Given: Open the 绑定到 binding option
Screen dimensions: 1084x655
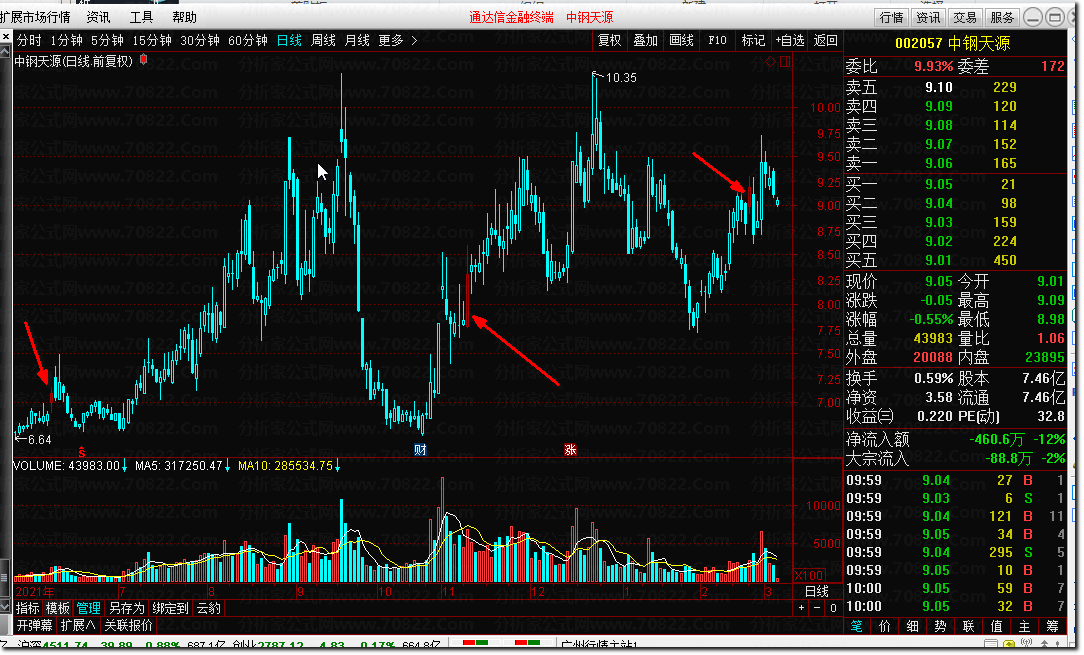Looking at the screenshot, I should [170, 608].
